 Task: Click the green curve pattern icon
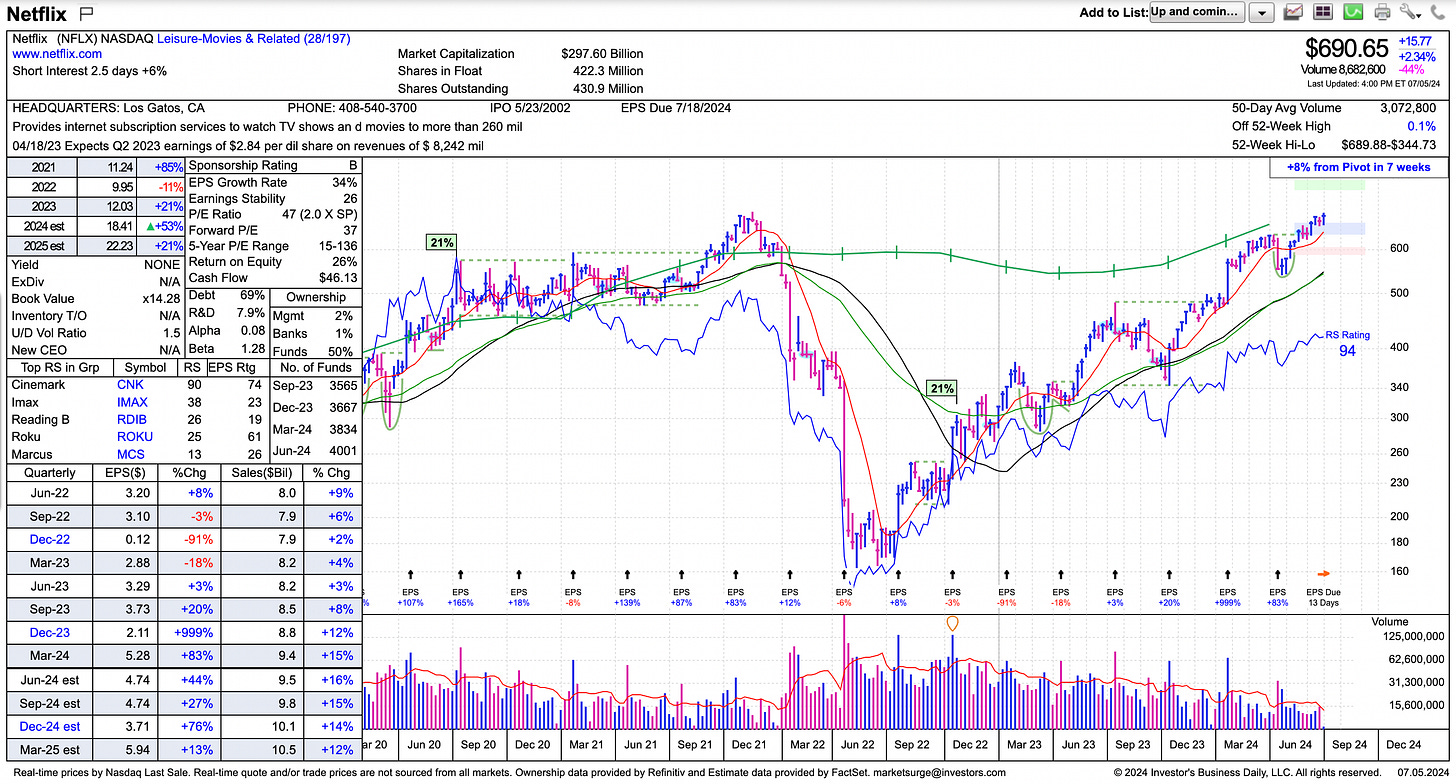(x=1353, y=12)
